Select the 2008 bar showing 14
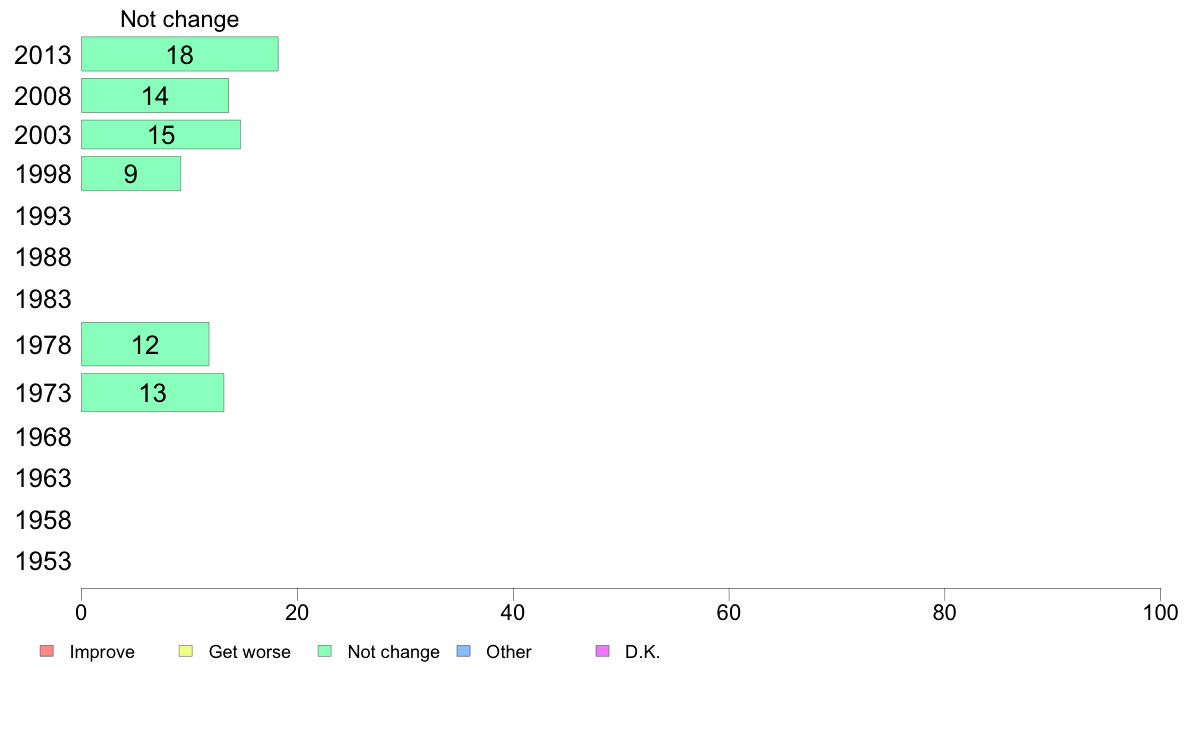 point(155,96)
